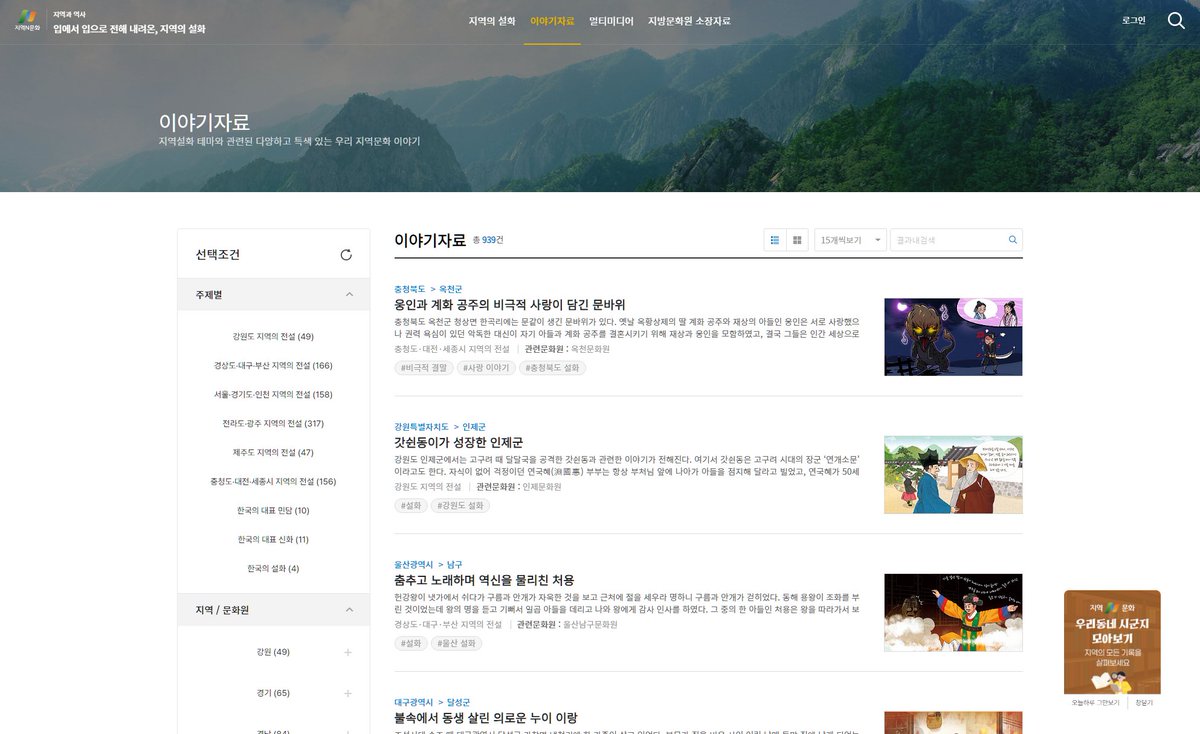Click the #강원도 설화 tag

460,506
